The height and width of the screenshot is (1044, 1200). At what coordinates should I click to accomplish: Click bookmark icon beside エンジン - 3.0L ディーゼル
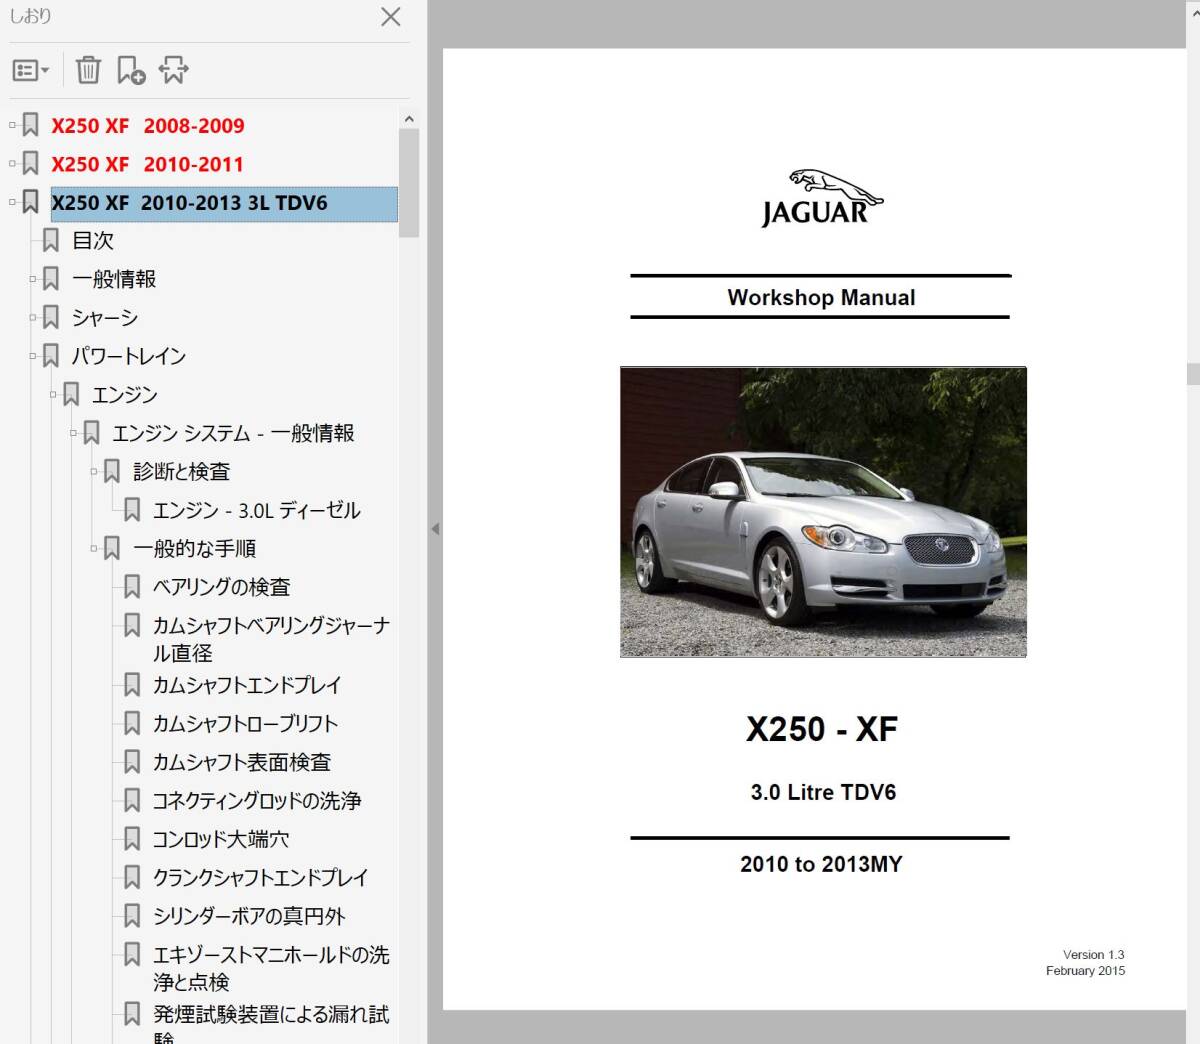pyautogui.click(x=132, y=509)
